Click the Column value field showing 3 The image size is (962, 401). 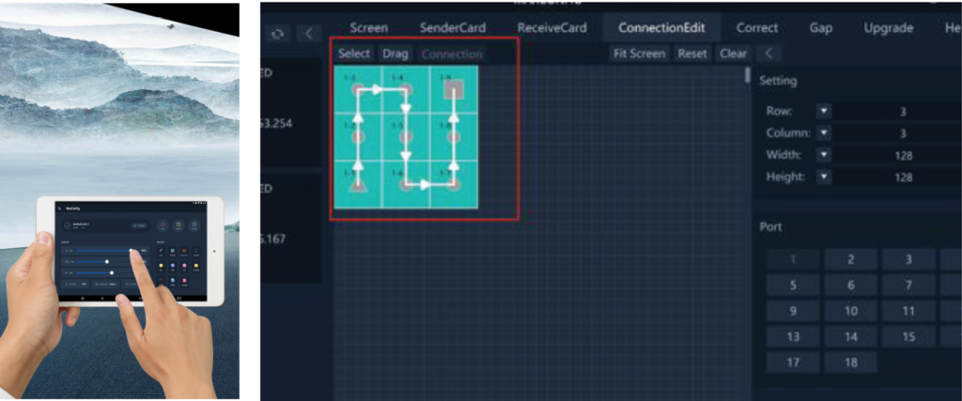(x=898, y=133)
